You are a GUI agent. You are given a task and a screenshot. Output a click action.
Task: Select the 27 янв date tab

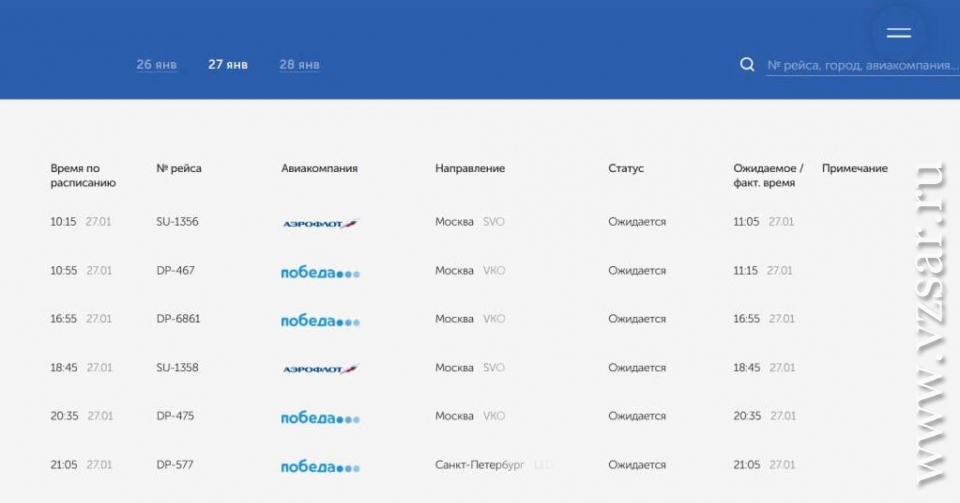tap(228, 65)
